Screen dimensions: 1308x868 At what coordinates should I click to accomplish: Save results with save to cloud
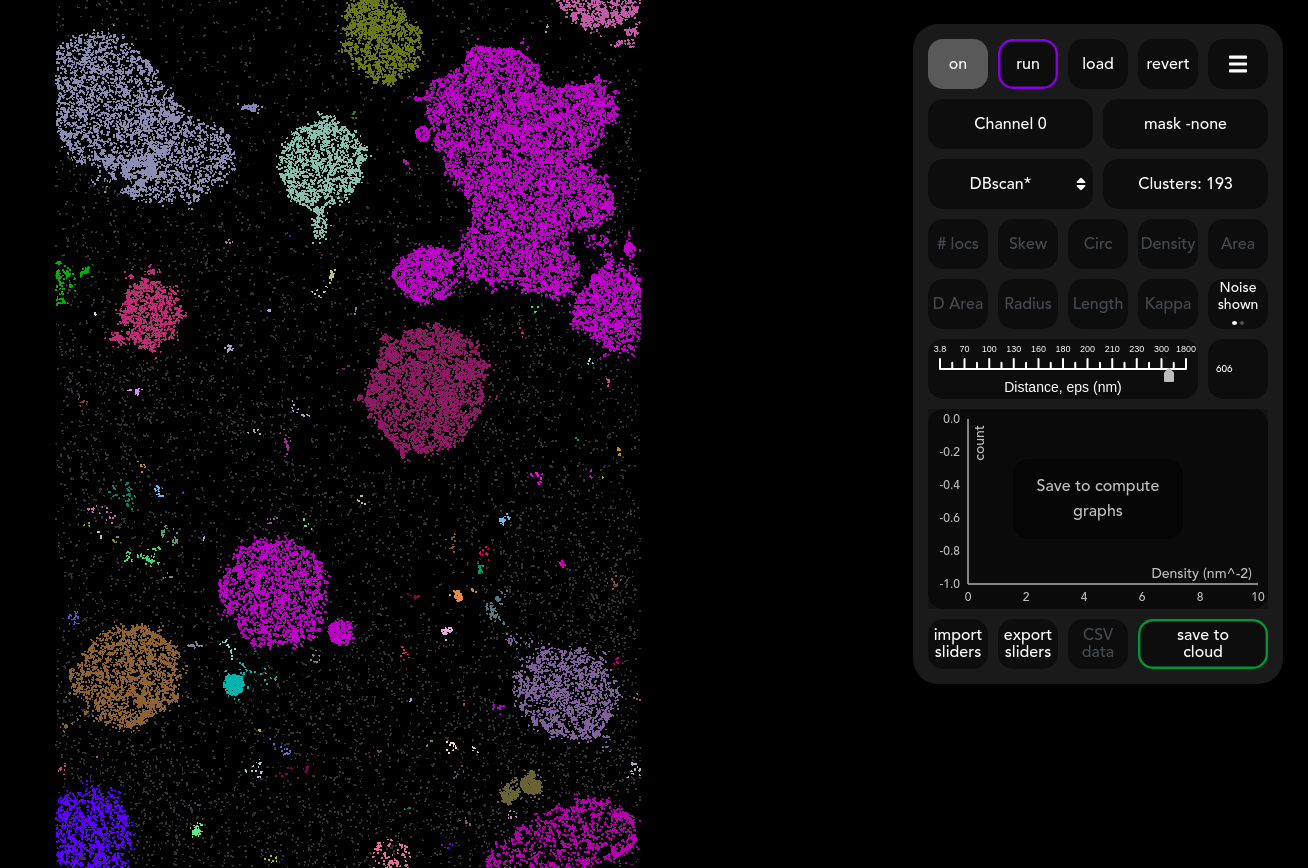click(1202, 643)
